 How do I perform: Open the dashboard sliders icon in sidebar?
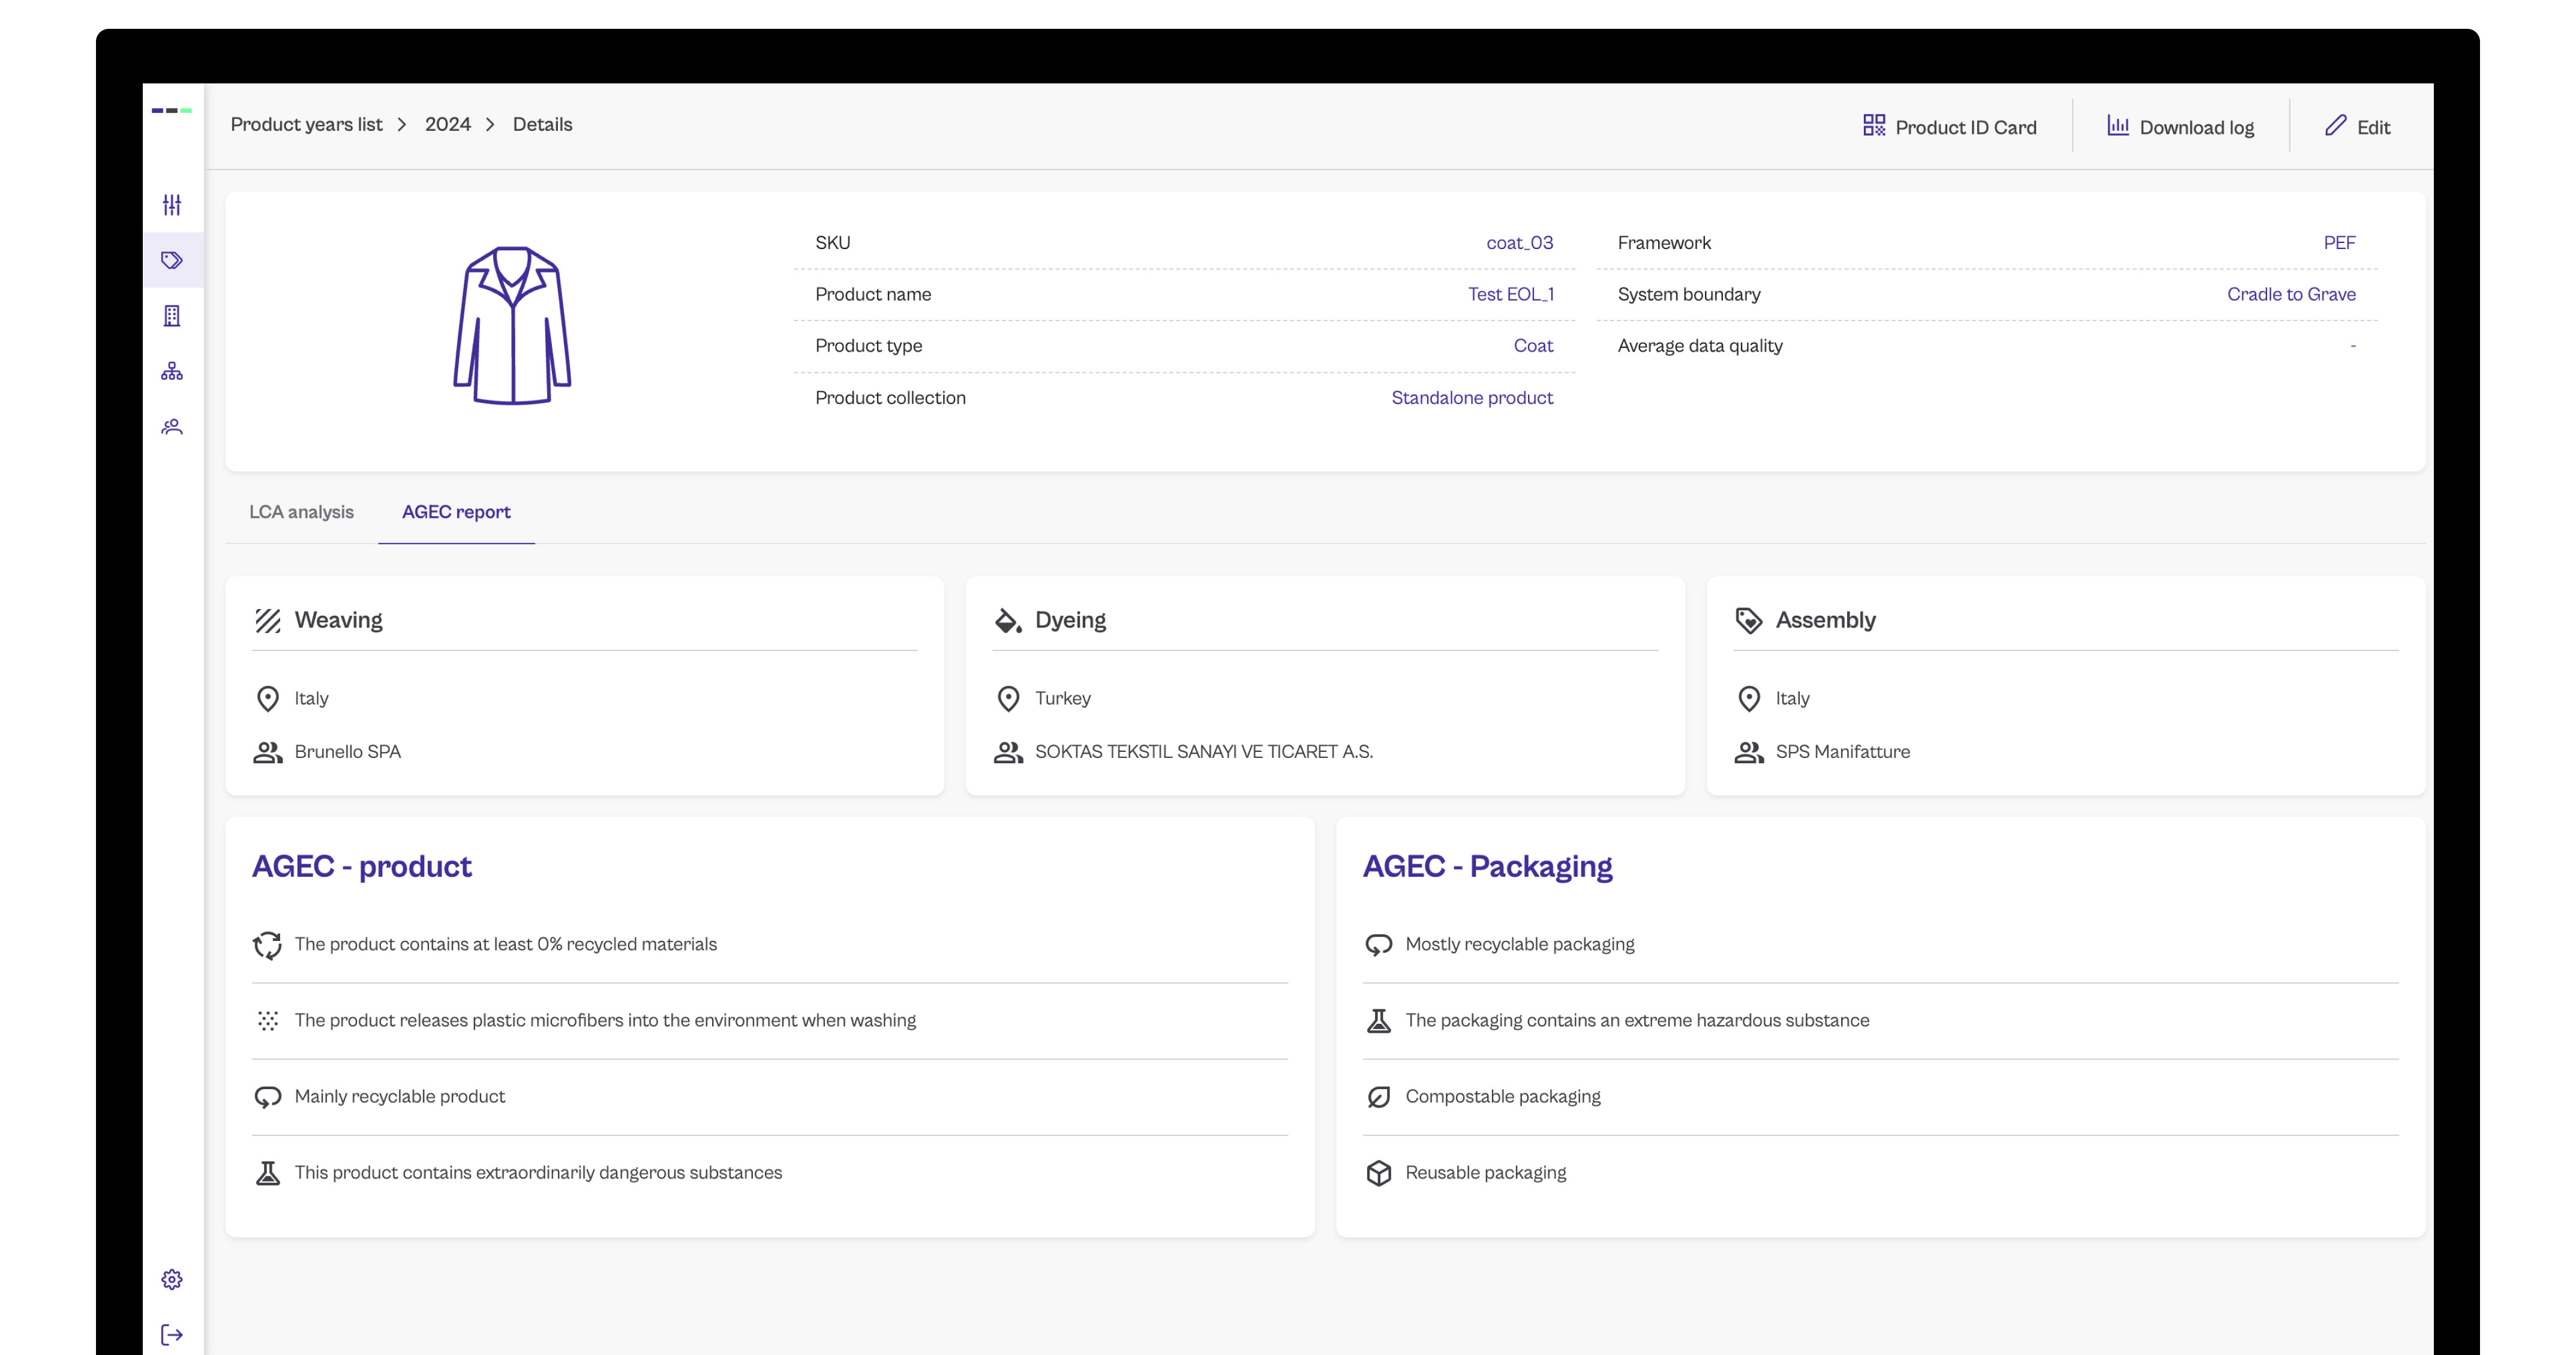(x=172, y=205)
